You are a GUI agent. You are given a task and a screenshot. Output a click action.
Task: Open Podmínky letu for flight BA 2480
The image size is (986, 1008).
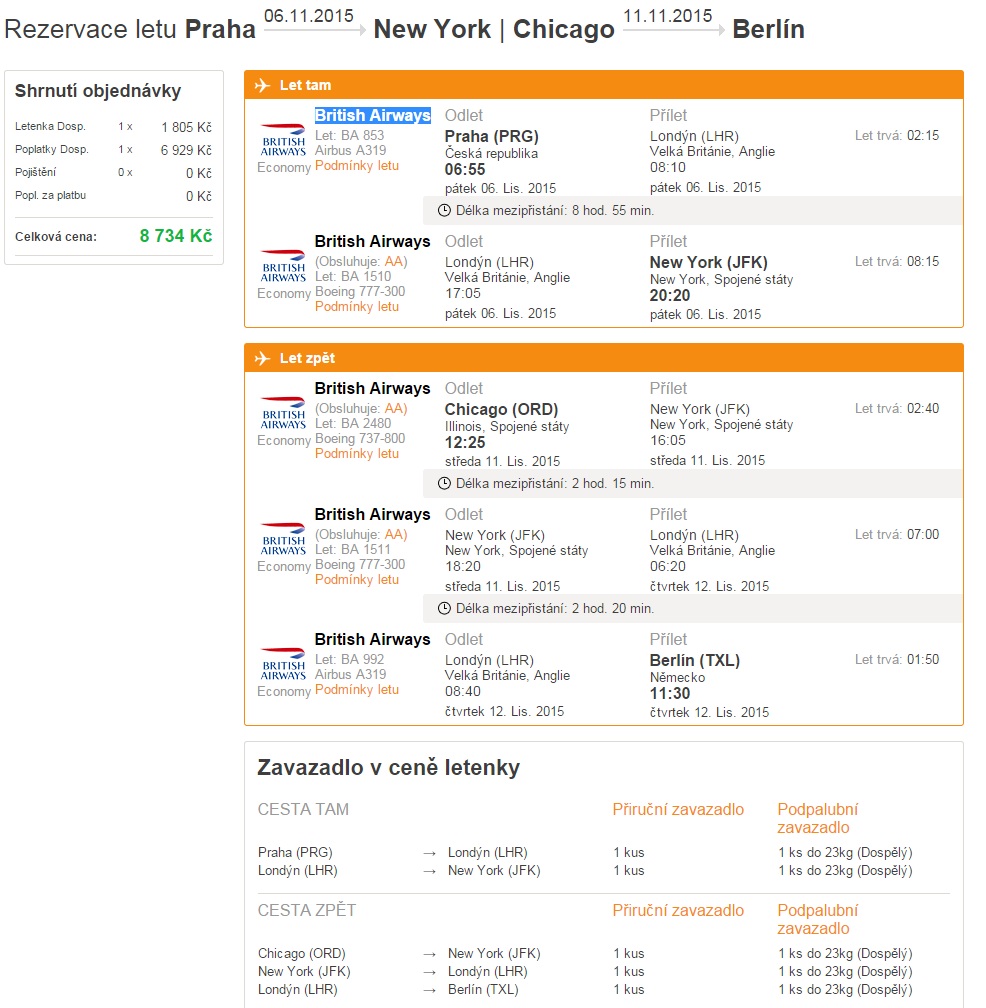[x=357, y=454]
